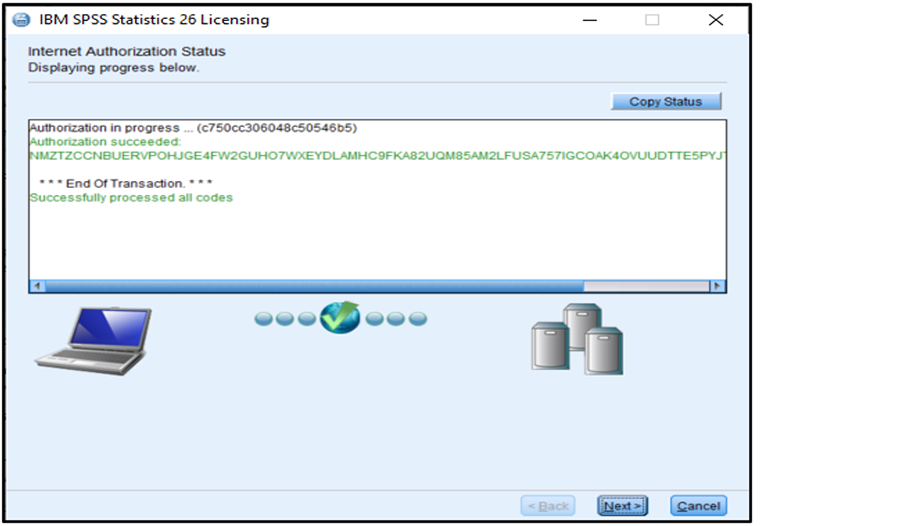Maximize the Licensing window

652,20
